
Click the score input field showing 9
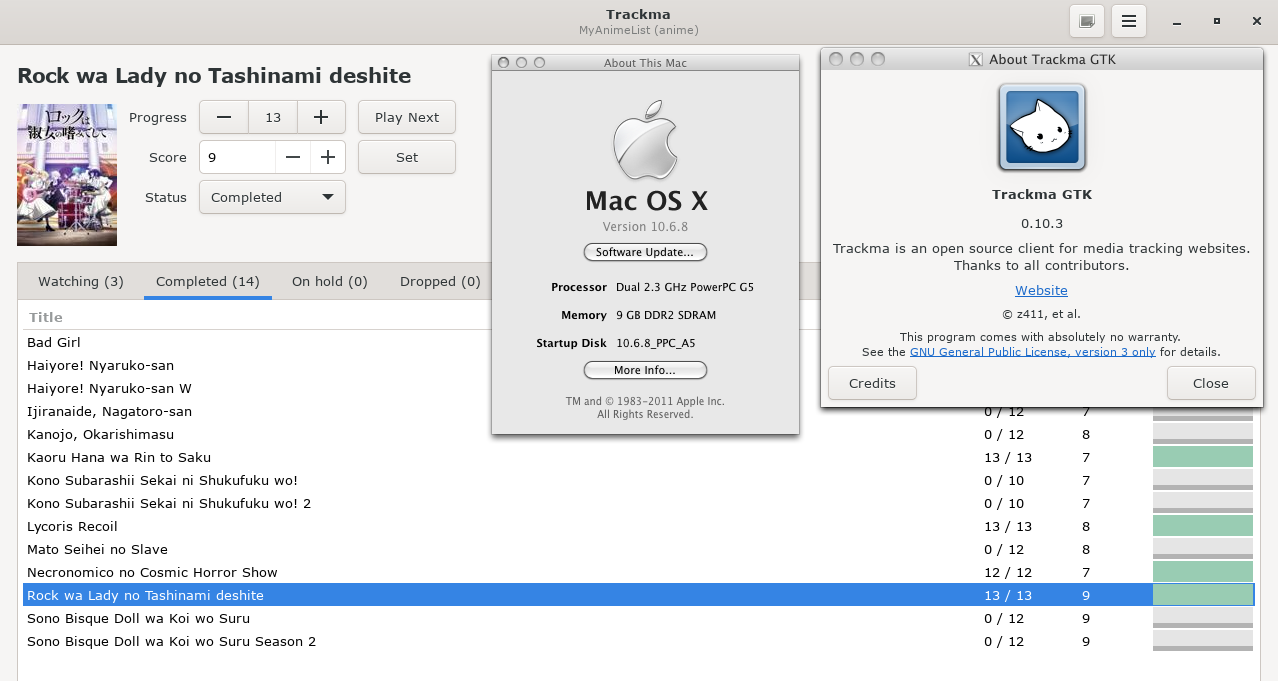238,157
